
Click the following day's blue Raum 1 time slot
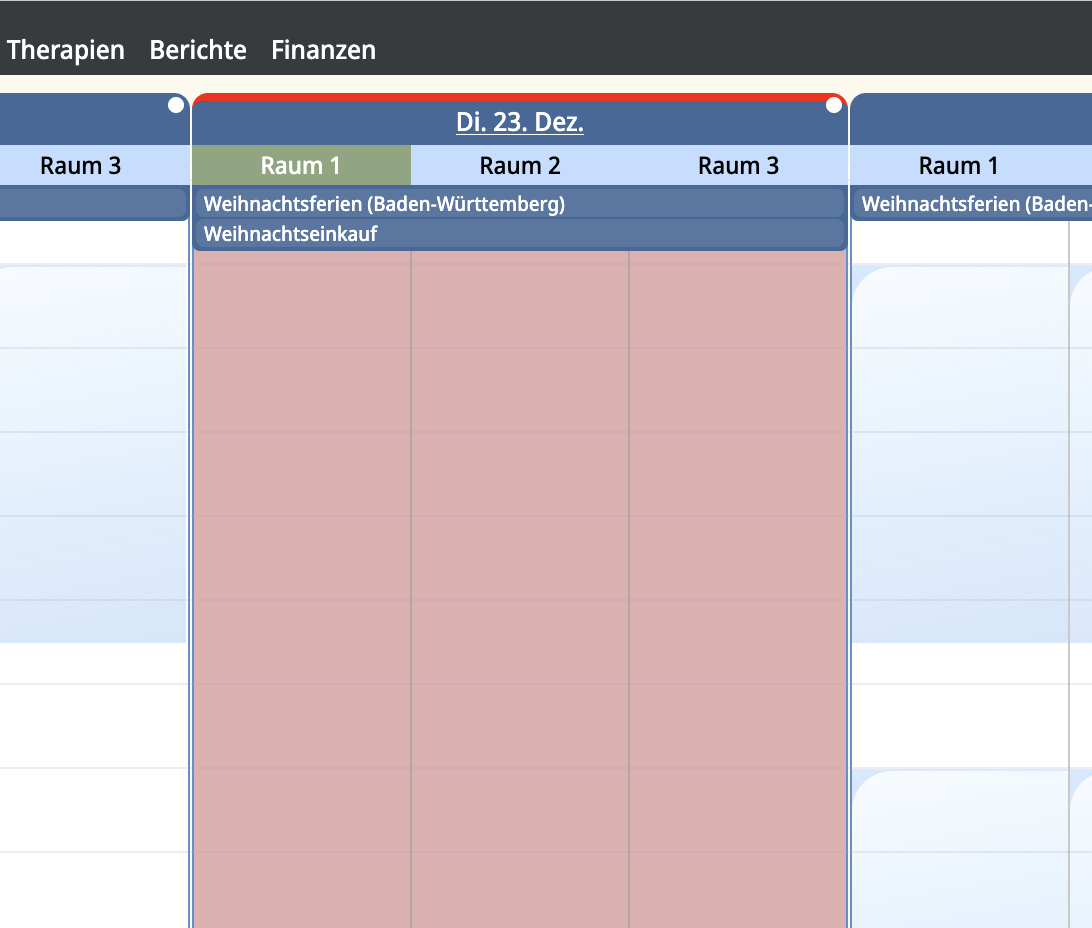pyautogui.click(x=958, y=450)
